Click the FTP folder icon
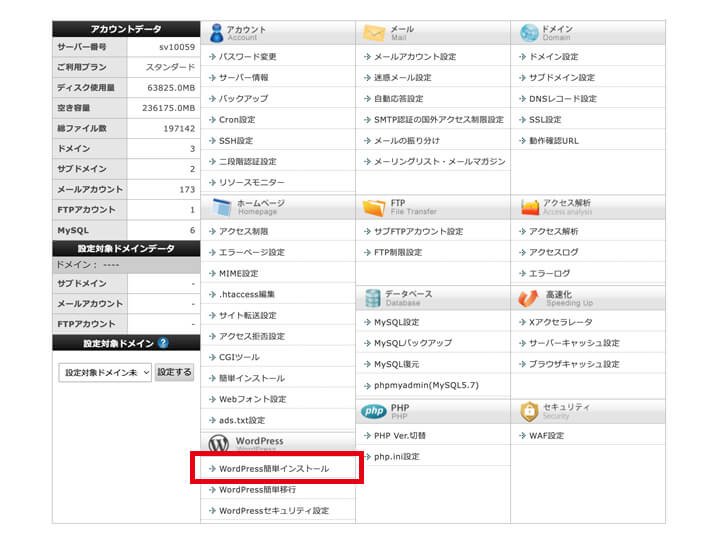 [x=374, y=207]
